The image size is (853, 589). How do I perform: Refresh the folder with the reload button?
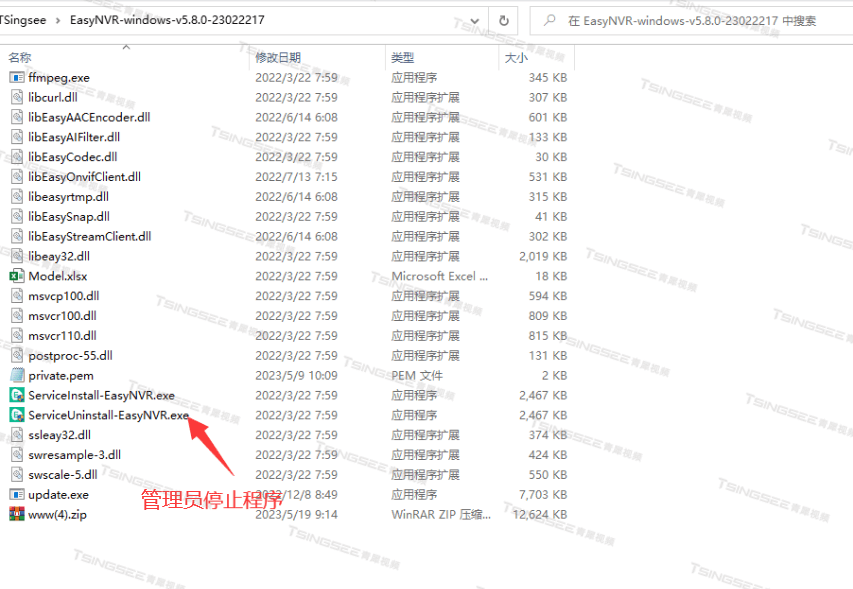pyautogui.click(x=504, y=21)
